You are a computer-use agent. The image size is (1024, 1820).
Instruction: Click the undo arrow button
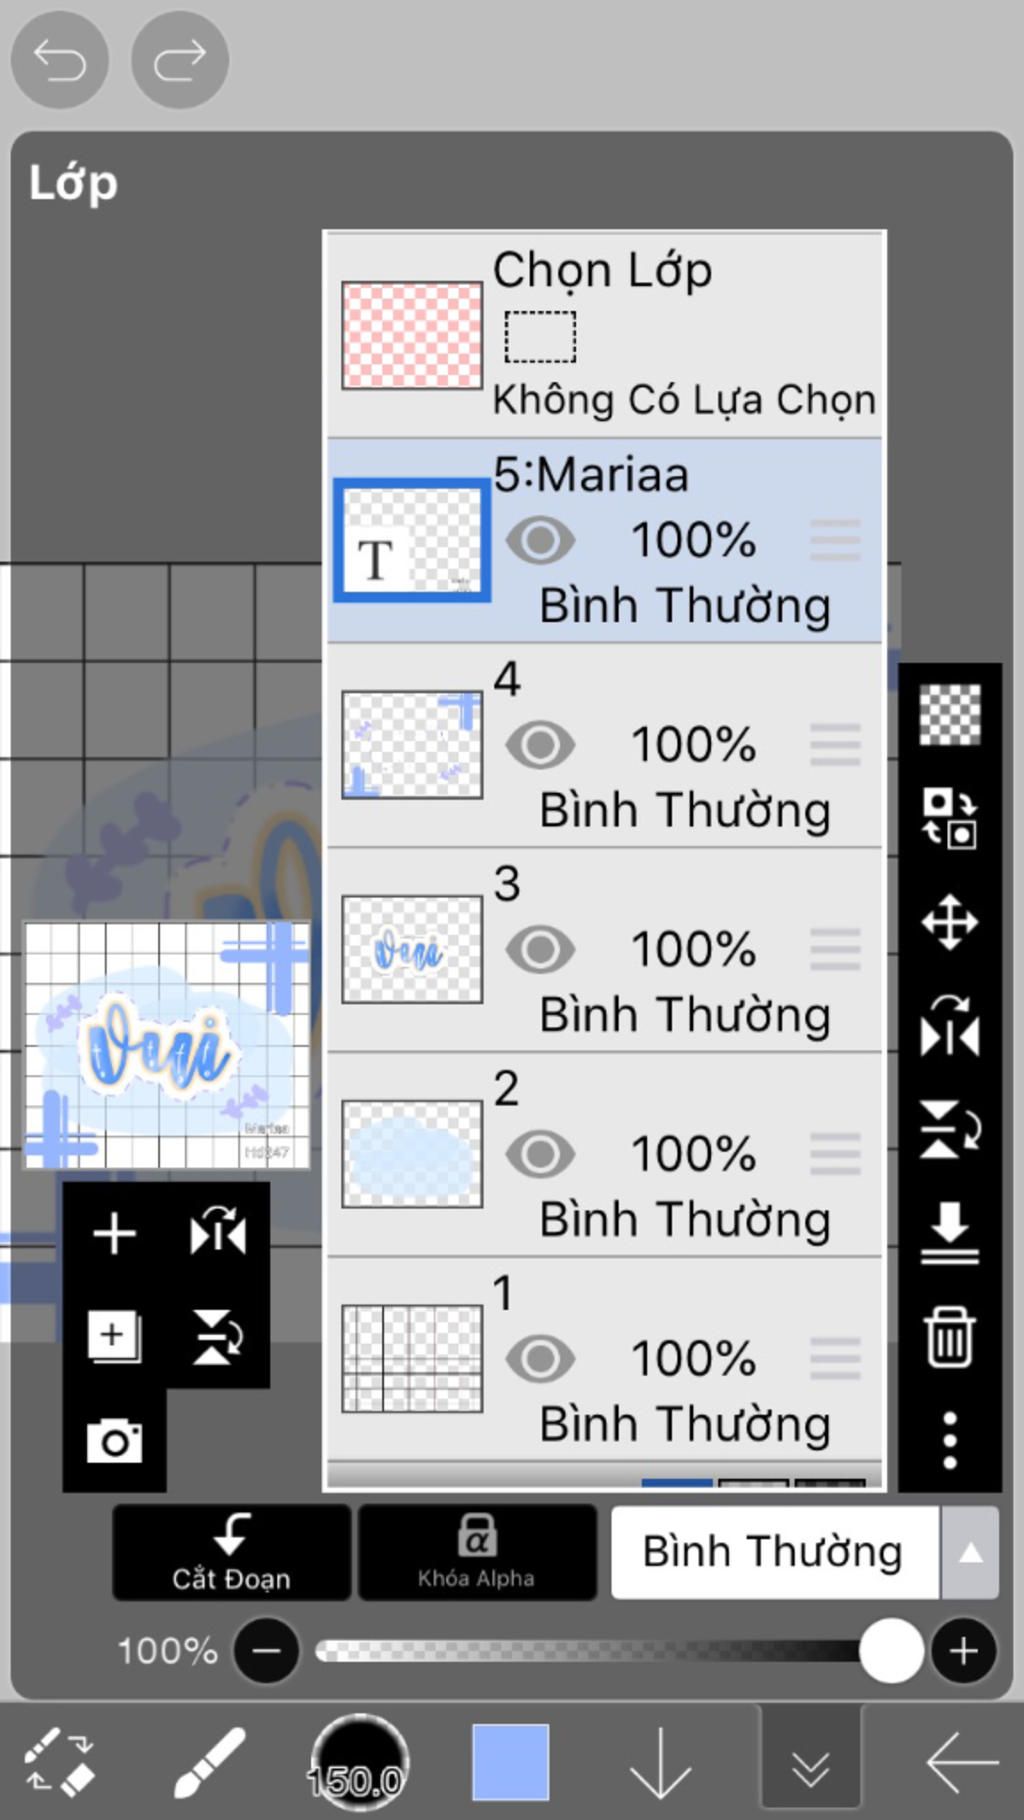click(59, 60)
